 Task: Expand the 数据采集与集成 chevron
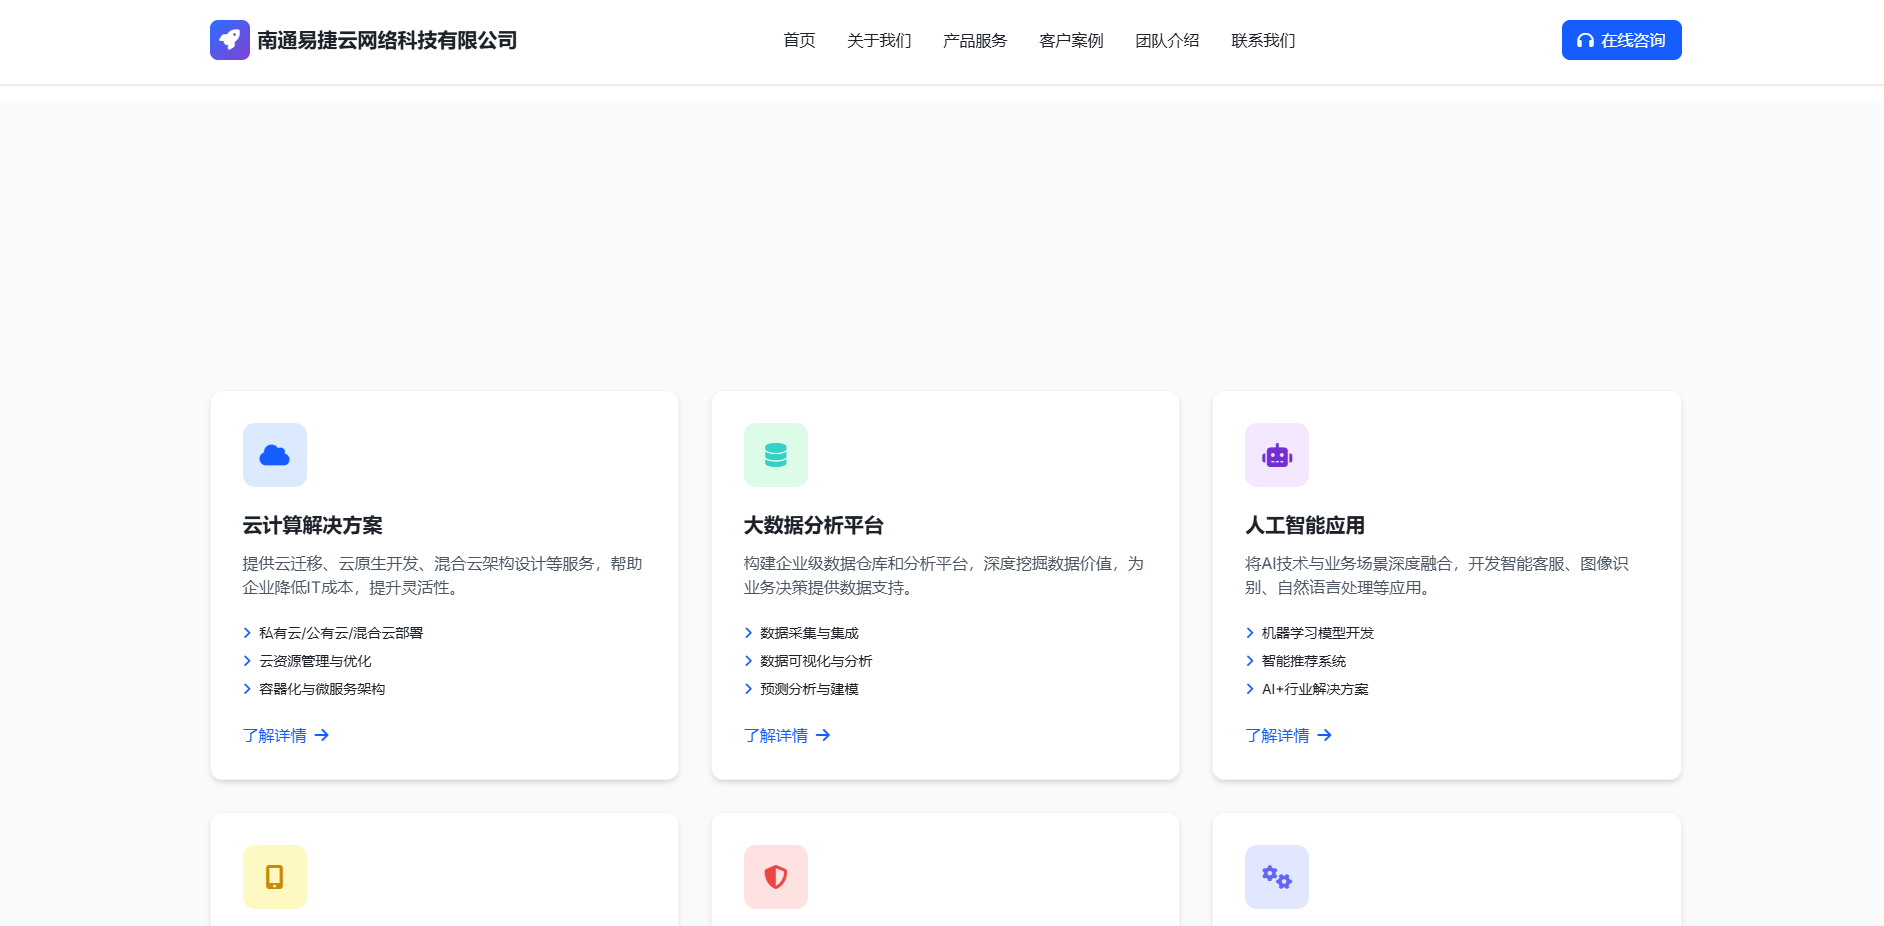tap(748, 632)
